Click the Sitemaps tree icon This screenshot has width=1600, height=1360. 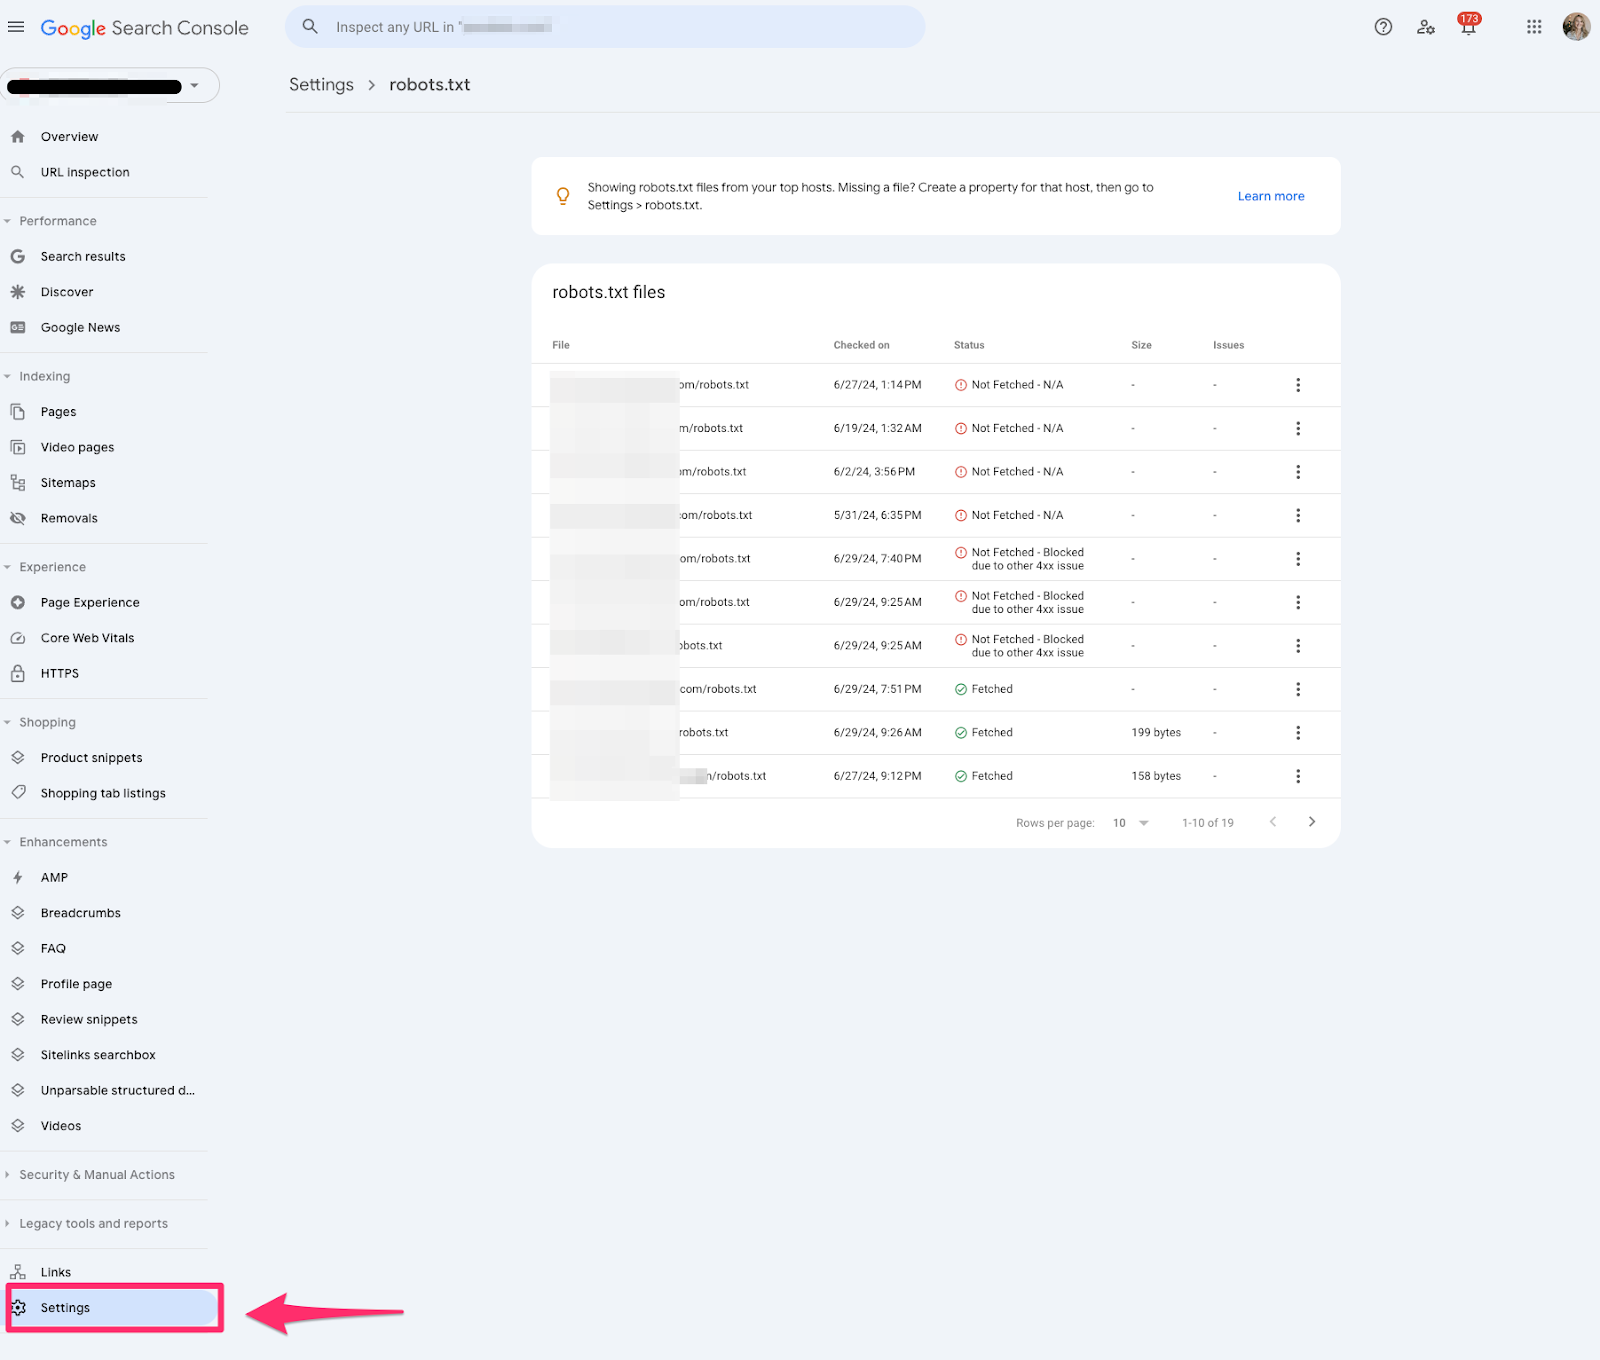tap(18, 483)
